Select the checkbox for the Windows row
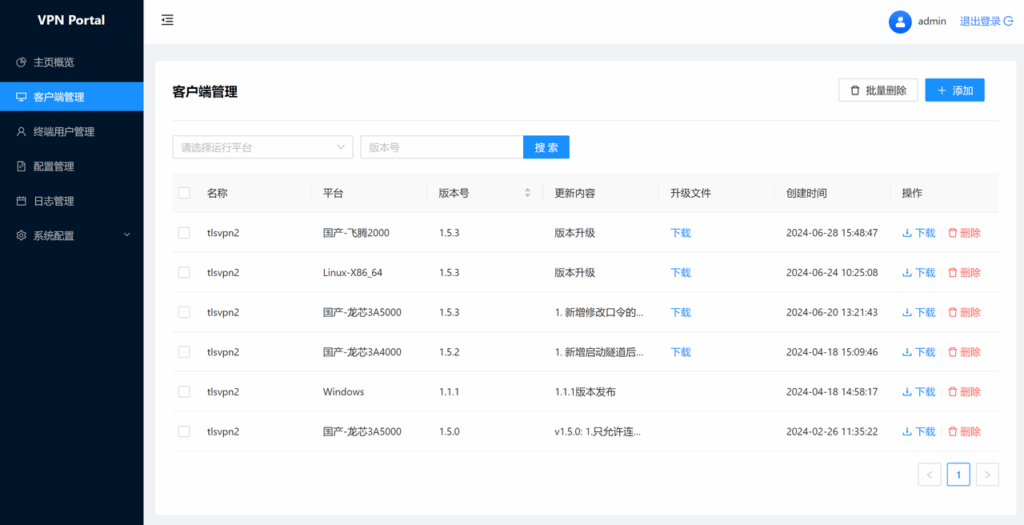 184,392
